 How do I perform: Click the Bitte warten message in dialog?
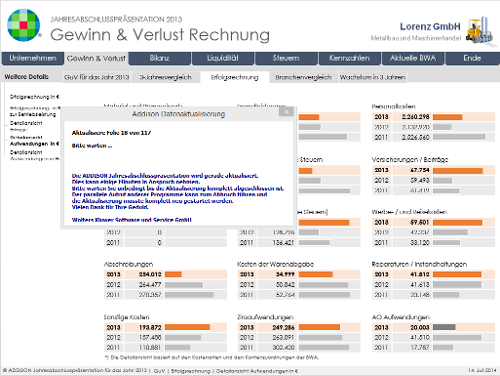click(x=92, y=146)
